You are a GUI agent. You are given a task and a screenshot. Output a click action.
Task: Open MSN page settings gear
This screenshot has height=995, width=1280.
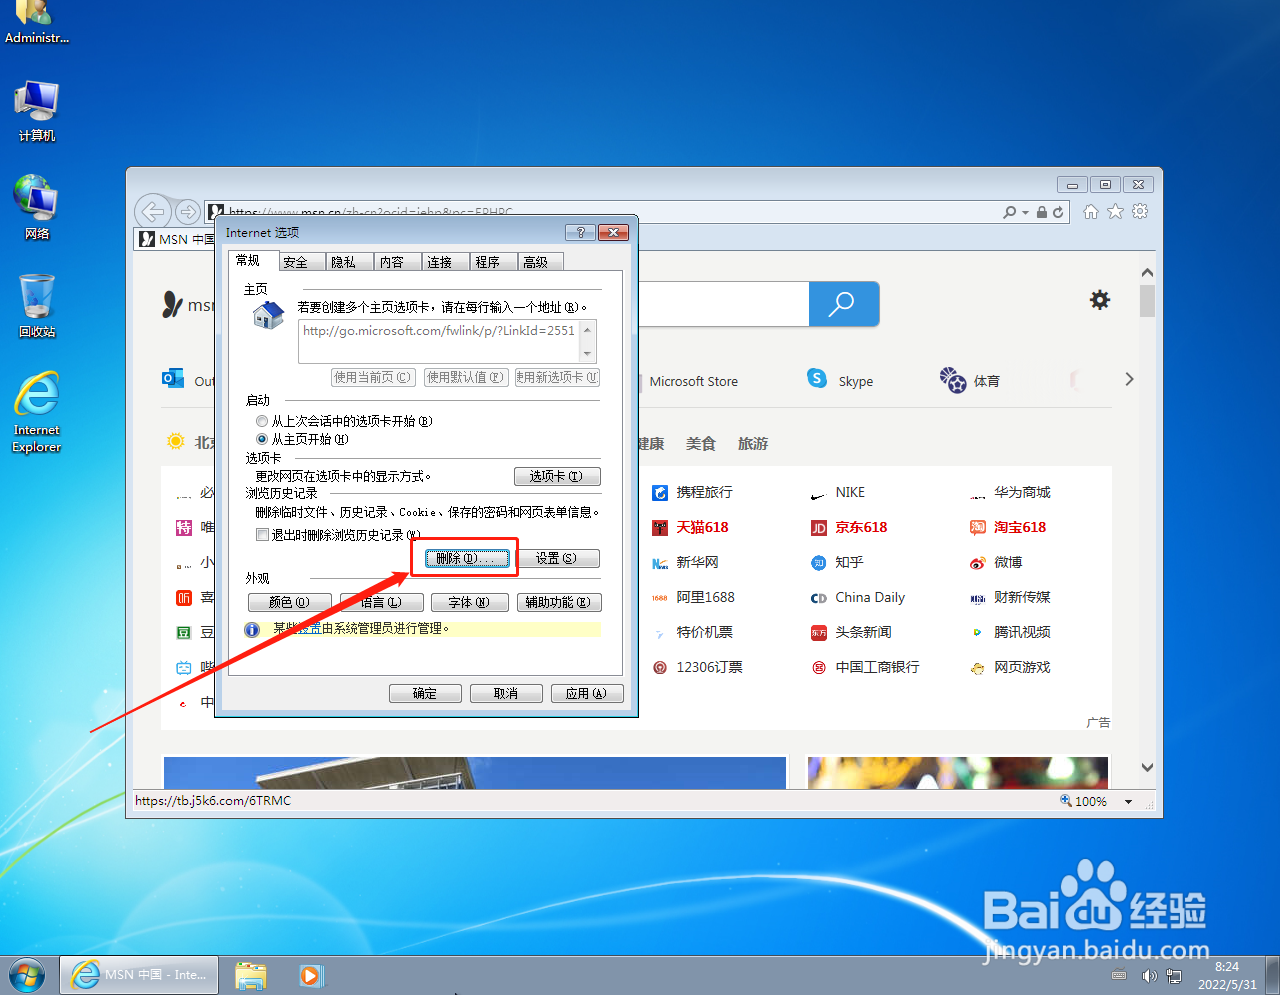coord(1100,300)
